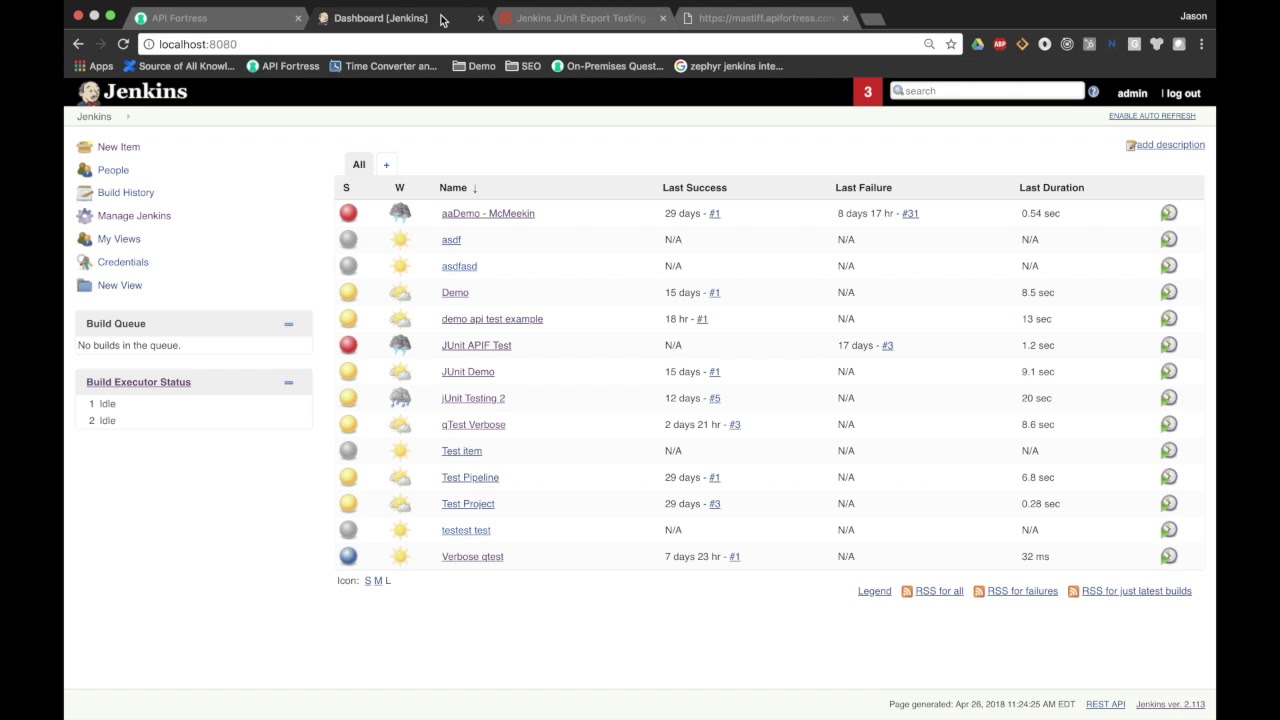Open the demo api test example job
Screen dimensions: 1280x720
[x=492, y=319]
